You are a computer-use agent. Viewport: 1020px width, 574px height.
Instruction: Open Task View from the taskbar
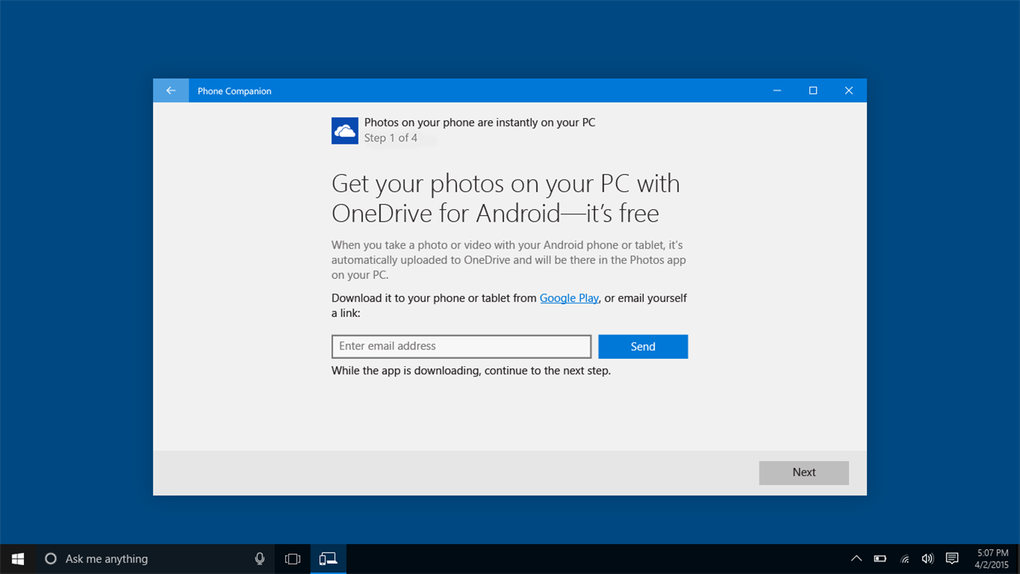click(292, 559)
